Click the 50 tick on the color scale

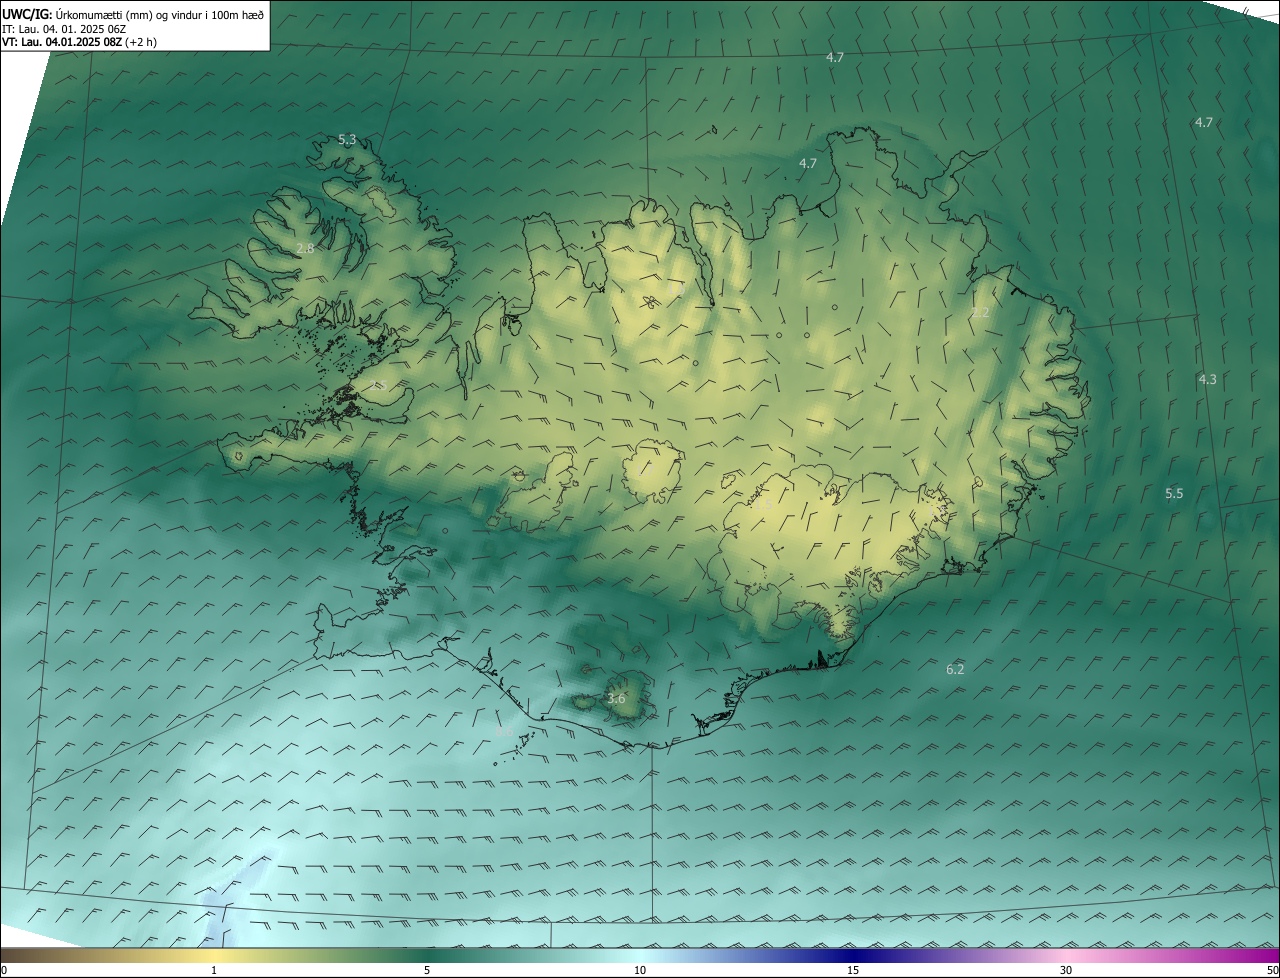(x=1272, y=970)
